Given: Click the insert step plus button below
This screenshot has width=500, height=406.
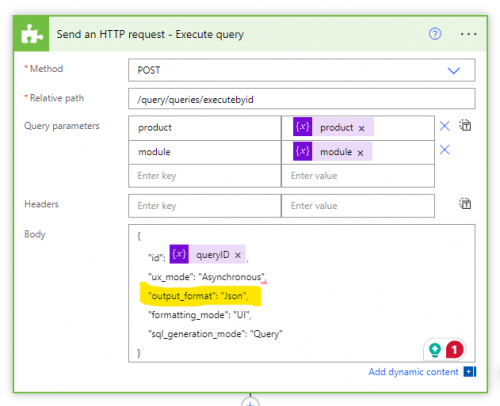Looking at the screenshot, I should (250, 402).
